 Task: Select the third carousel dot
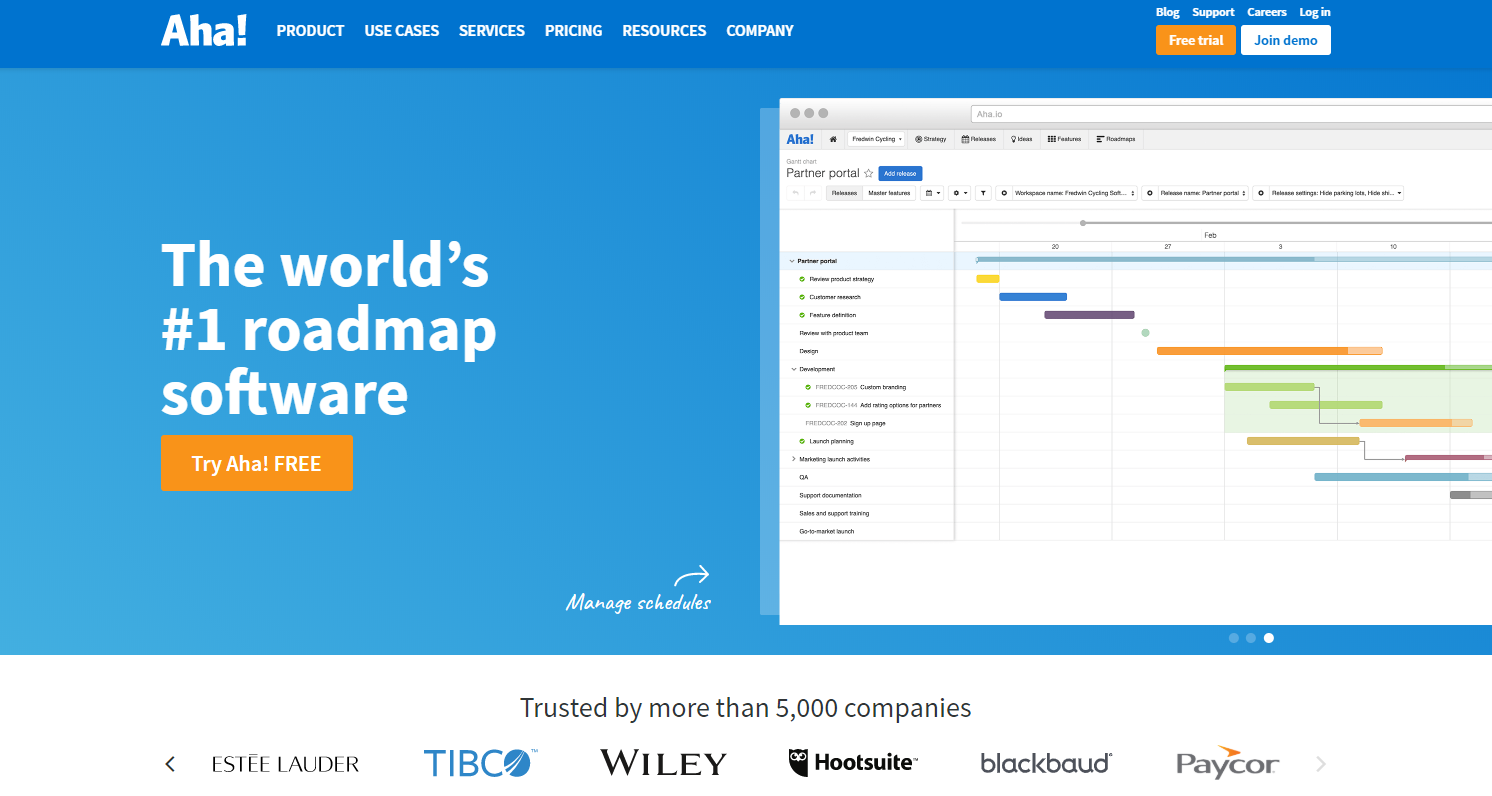[1269, 638]
